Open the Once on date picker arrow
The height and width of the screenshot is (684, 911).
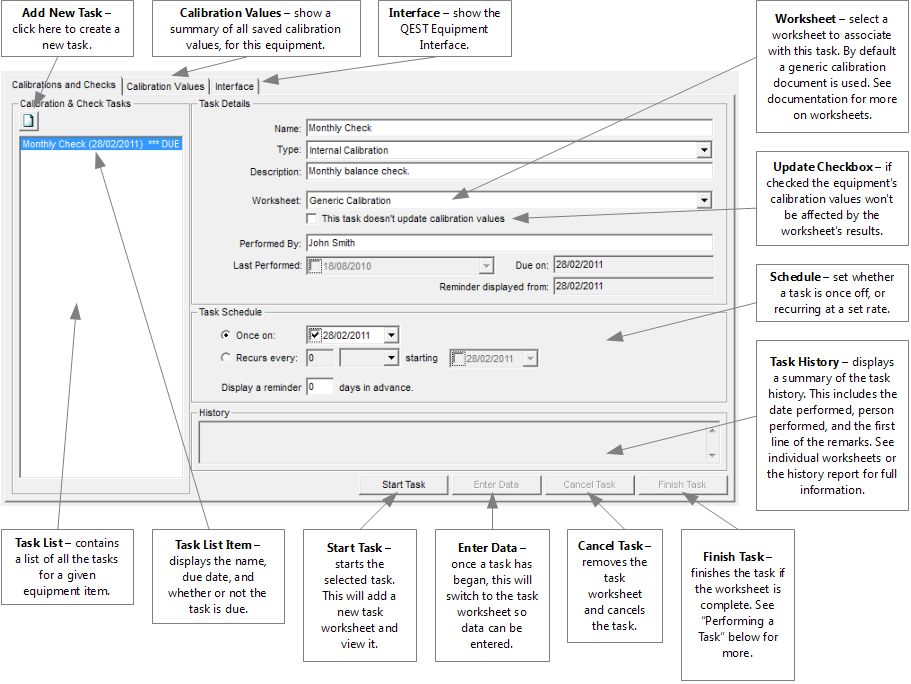[x=390, y=336]
